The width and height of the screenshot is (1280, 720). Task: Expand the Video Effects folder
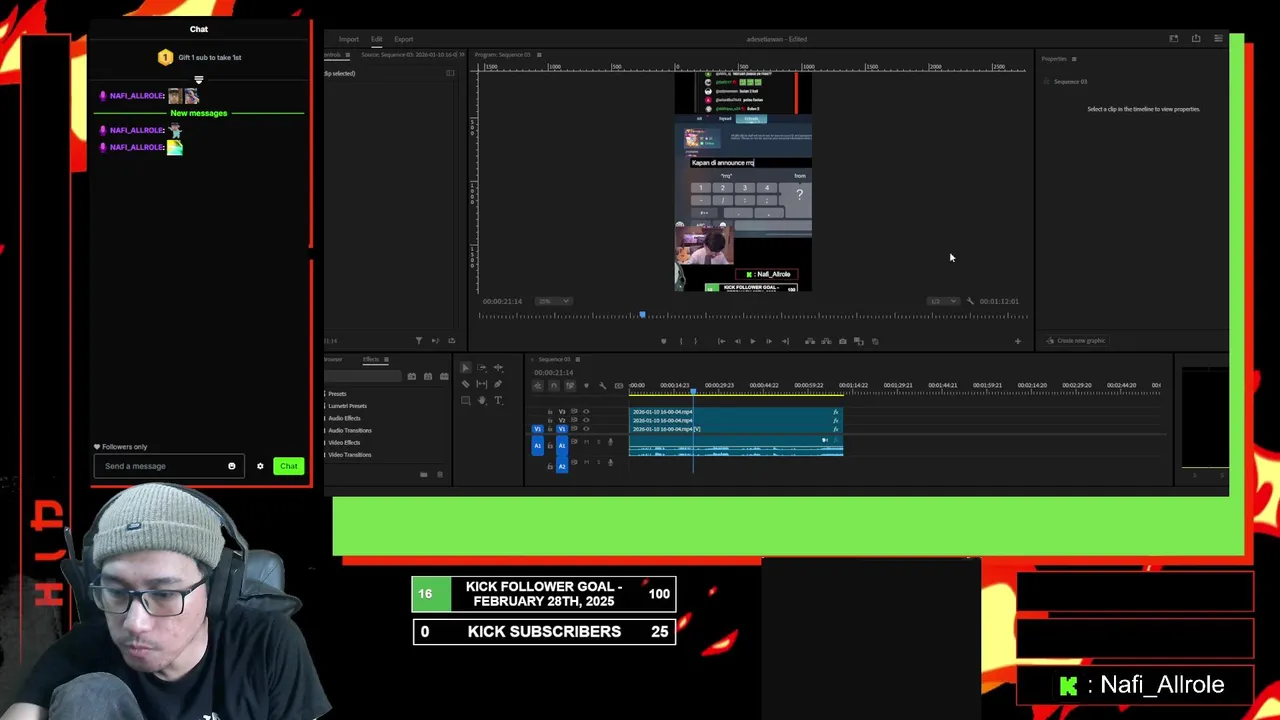[x=344, y=442]
